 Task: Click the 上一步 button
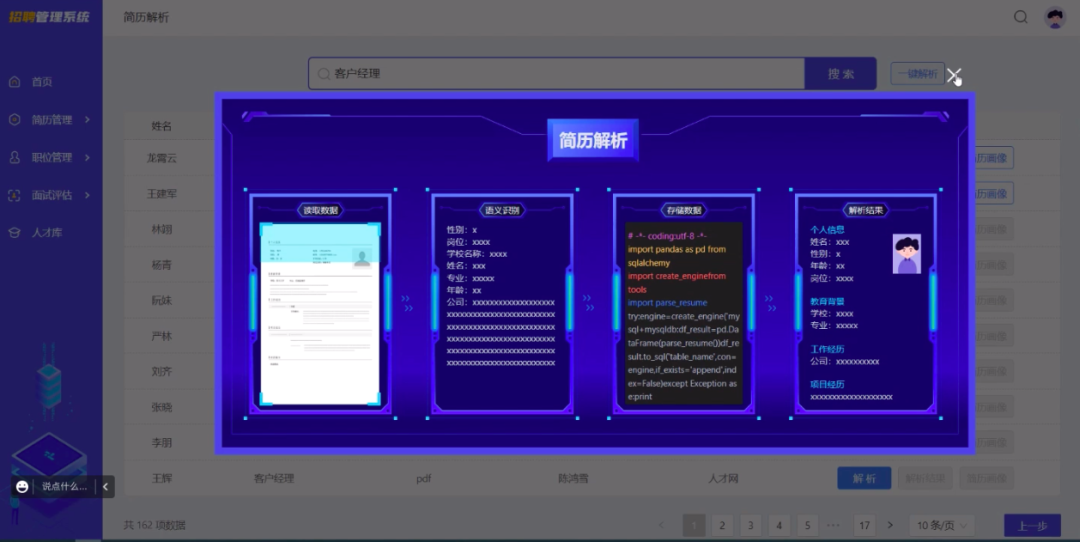coord(1032,525)
